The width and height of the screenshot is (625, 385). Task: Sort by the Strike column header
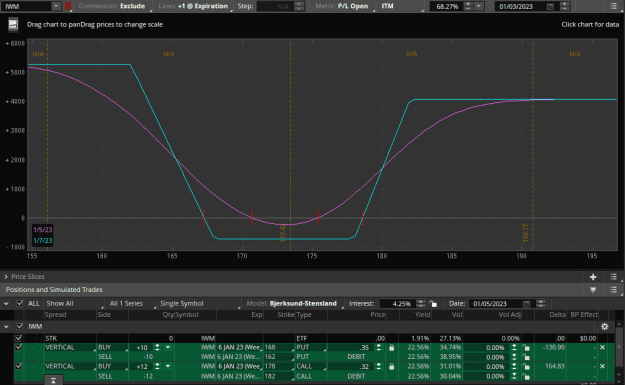click(285, 315)
